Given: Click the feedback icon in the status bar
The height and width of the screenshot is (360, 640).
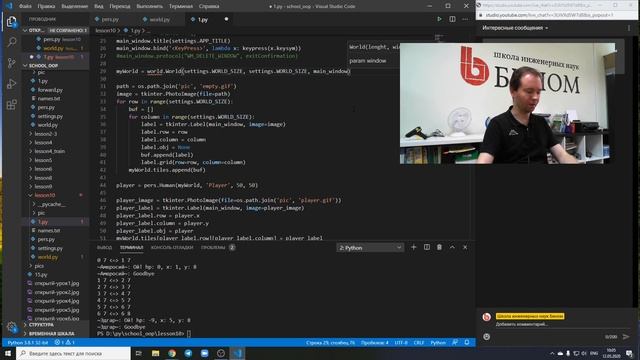Looking at the screenshot, I should pyautogui.click(x=455, y=342).
